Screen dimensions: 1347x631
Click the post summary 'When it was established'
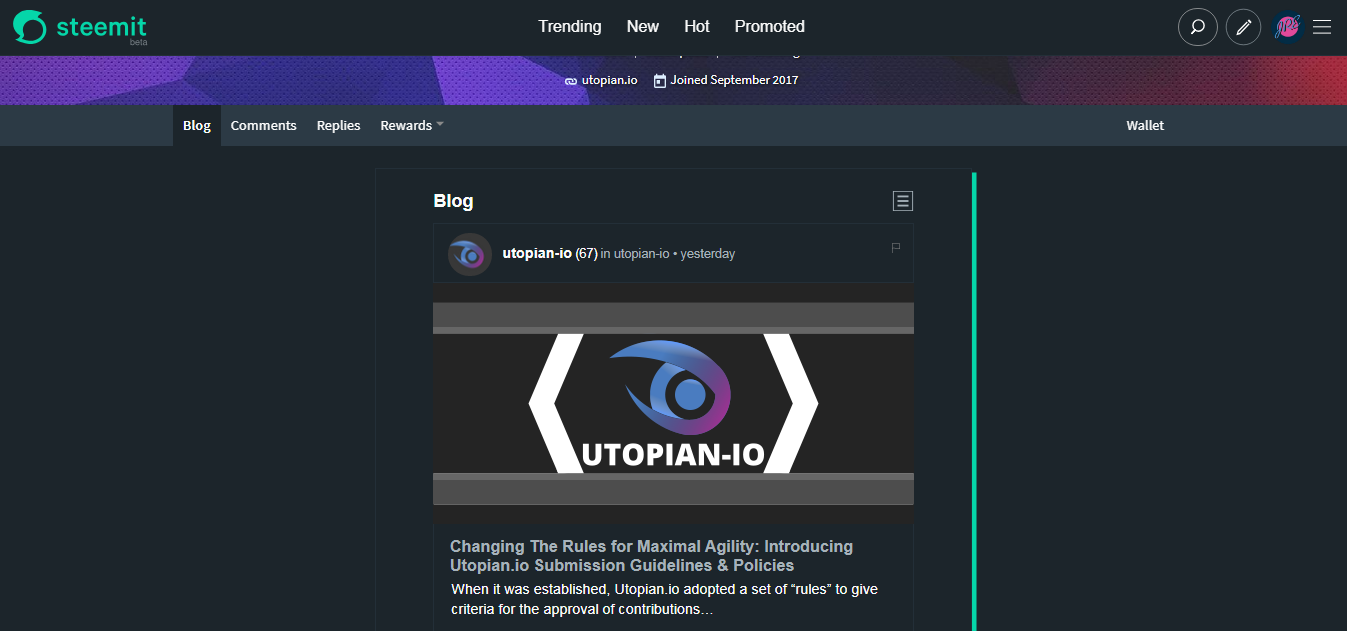tap(664, 599)
